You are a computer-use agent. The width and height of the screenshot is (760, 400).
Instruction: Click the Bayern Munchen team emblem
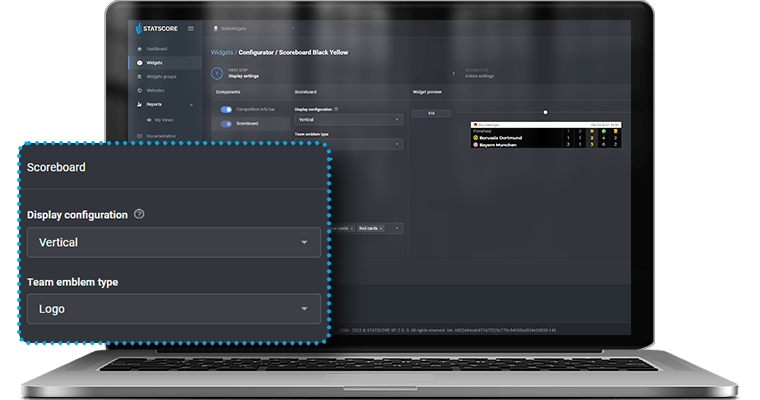click(x=475, y=144)
